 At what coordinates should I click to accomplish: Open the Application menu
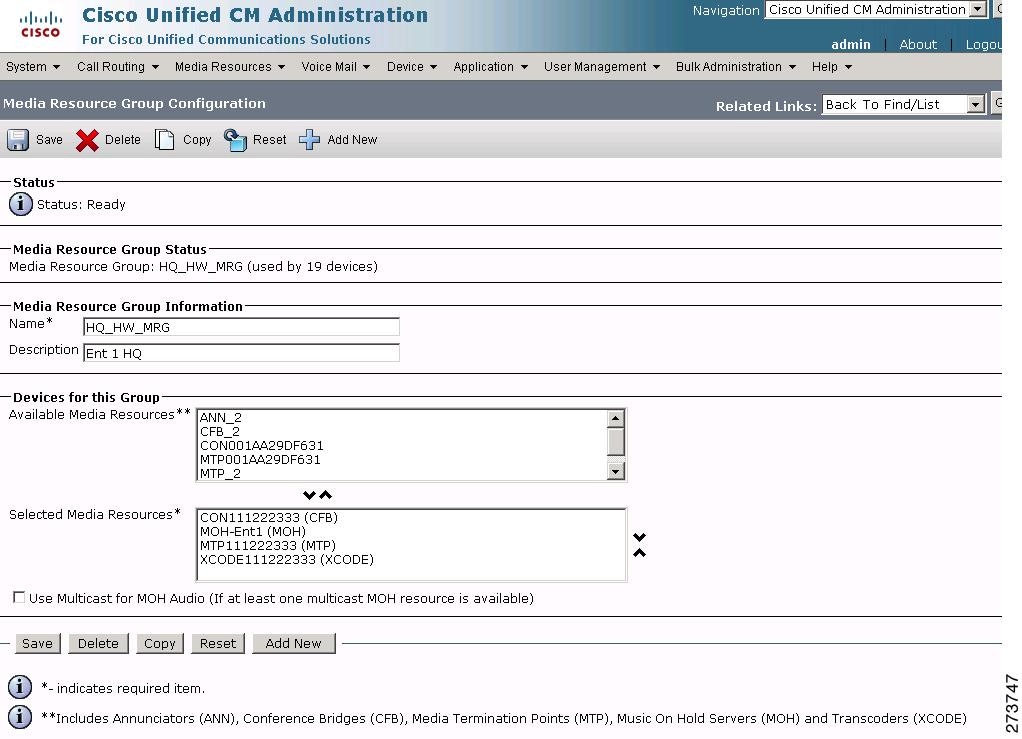click(x=490, y=66)
